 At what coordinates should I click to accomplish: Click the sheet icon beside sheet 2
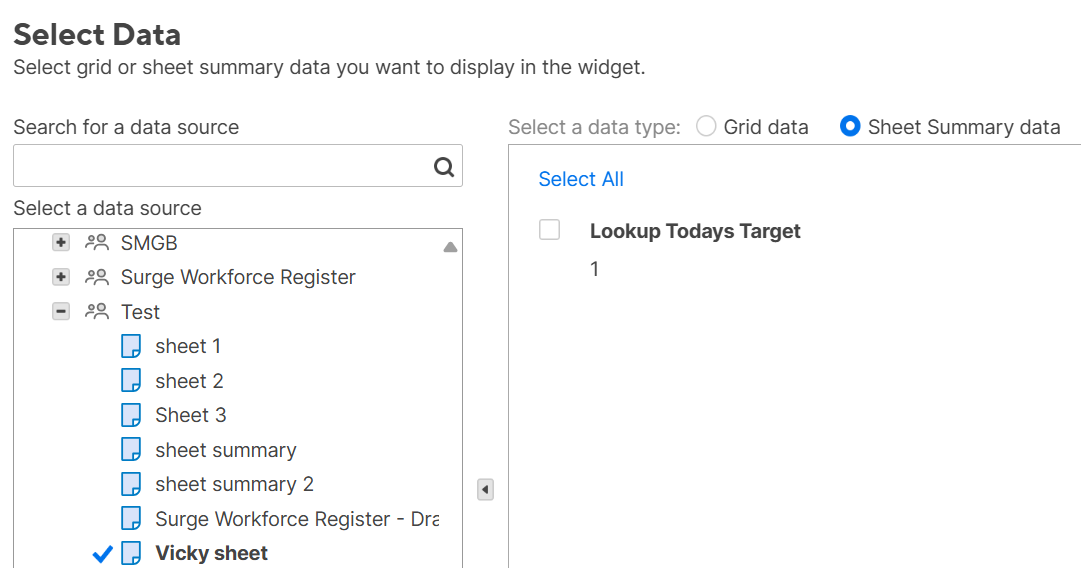131,381
